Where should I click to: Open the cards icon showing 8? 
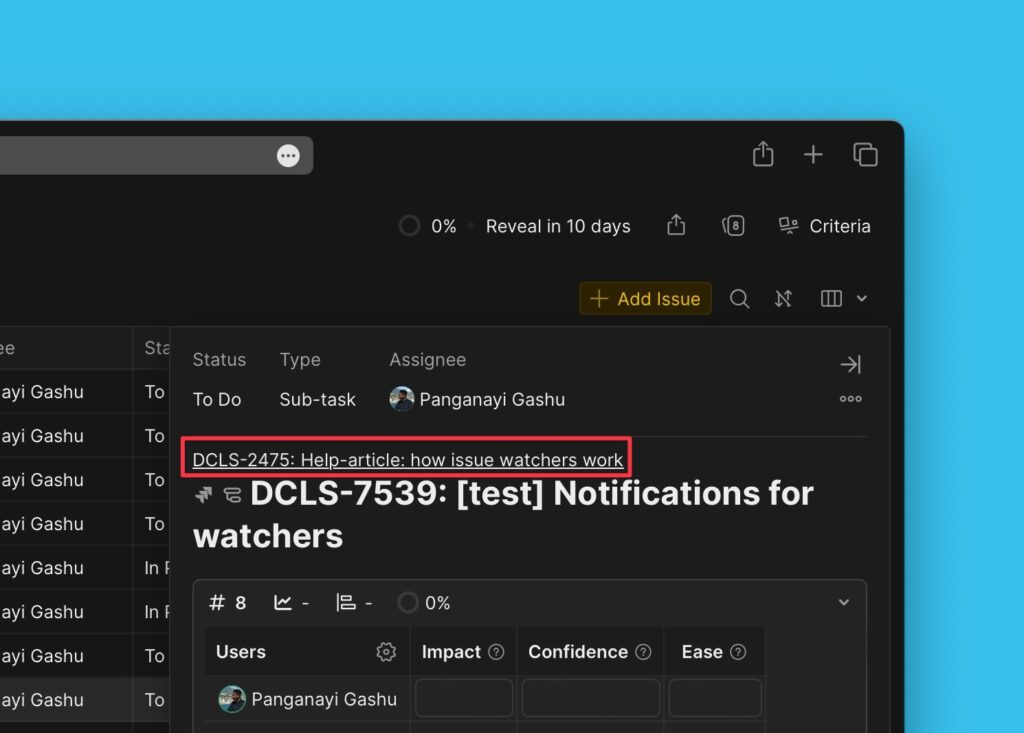tap(733, 226)
